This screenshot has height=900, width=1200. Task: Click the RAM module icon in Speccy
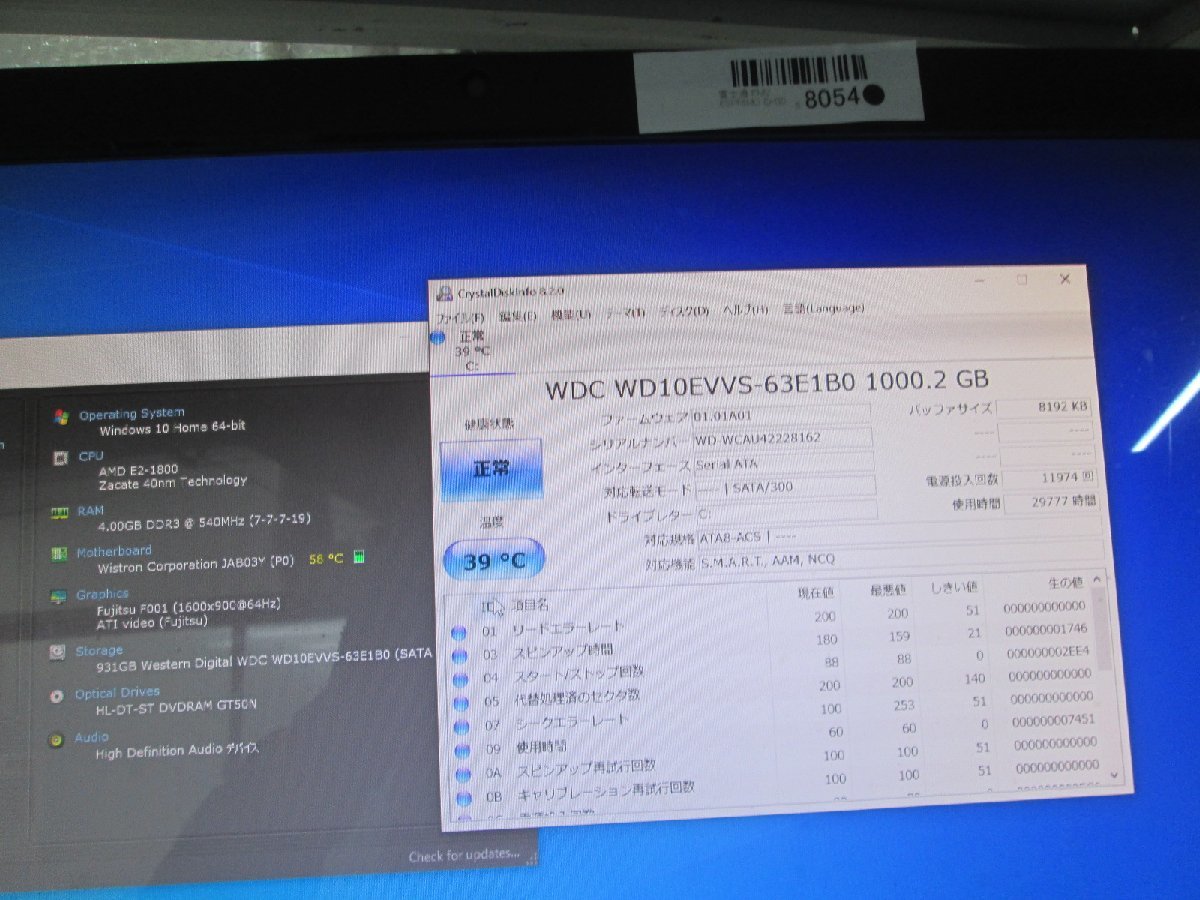(x=59, y=512)
